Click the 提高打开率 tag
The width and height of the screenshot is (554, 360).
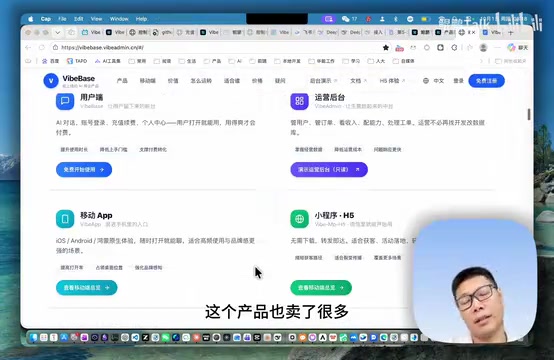click(72, 267)
